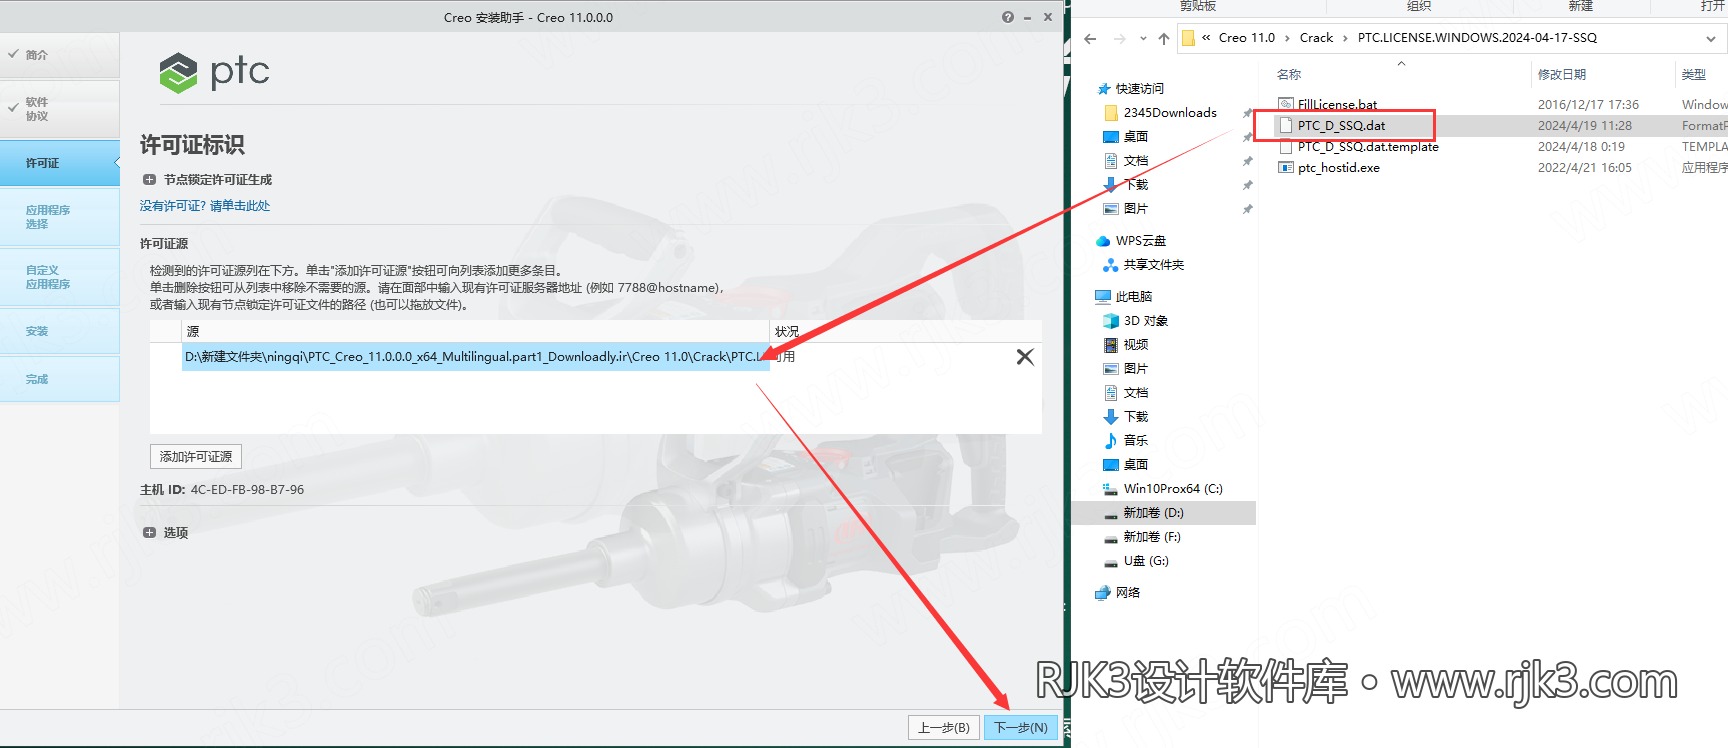Click the WPS云盘 cloud icon

(x=1103, y=241)
